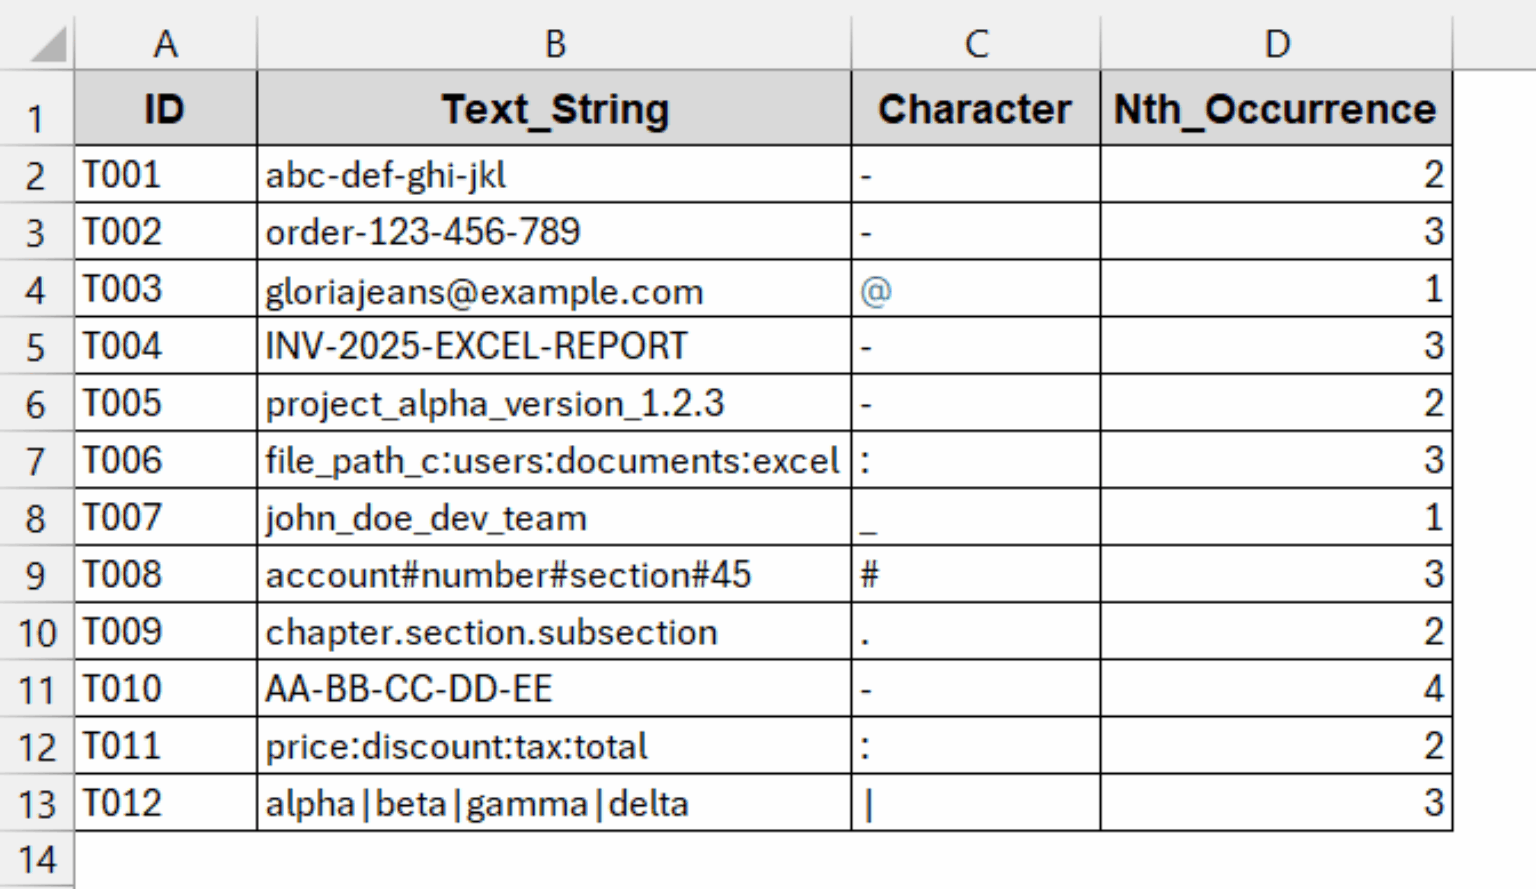Viewport: 1536px width, 889px height.
Task: Click Nth_Occurrence value 4 for T010
Action: point(1276,688)
